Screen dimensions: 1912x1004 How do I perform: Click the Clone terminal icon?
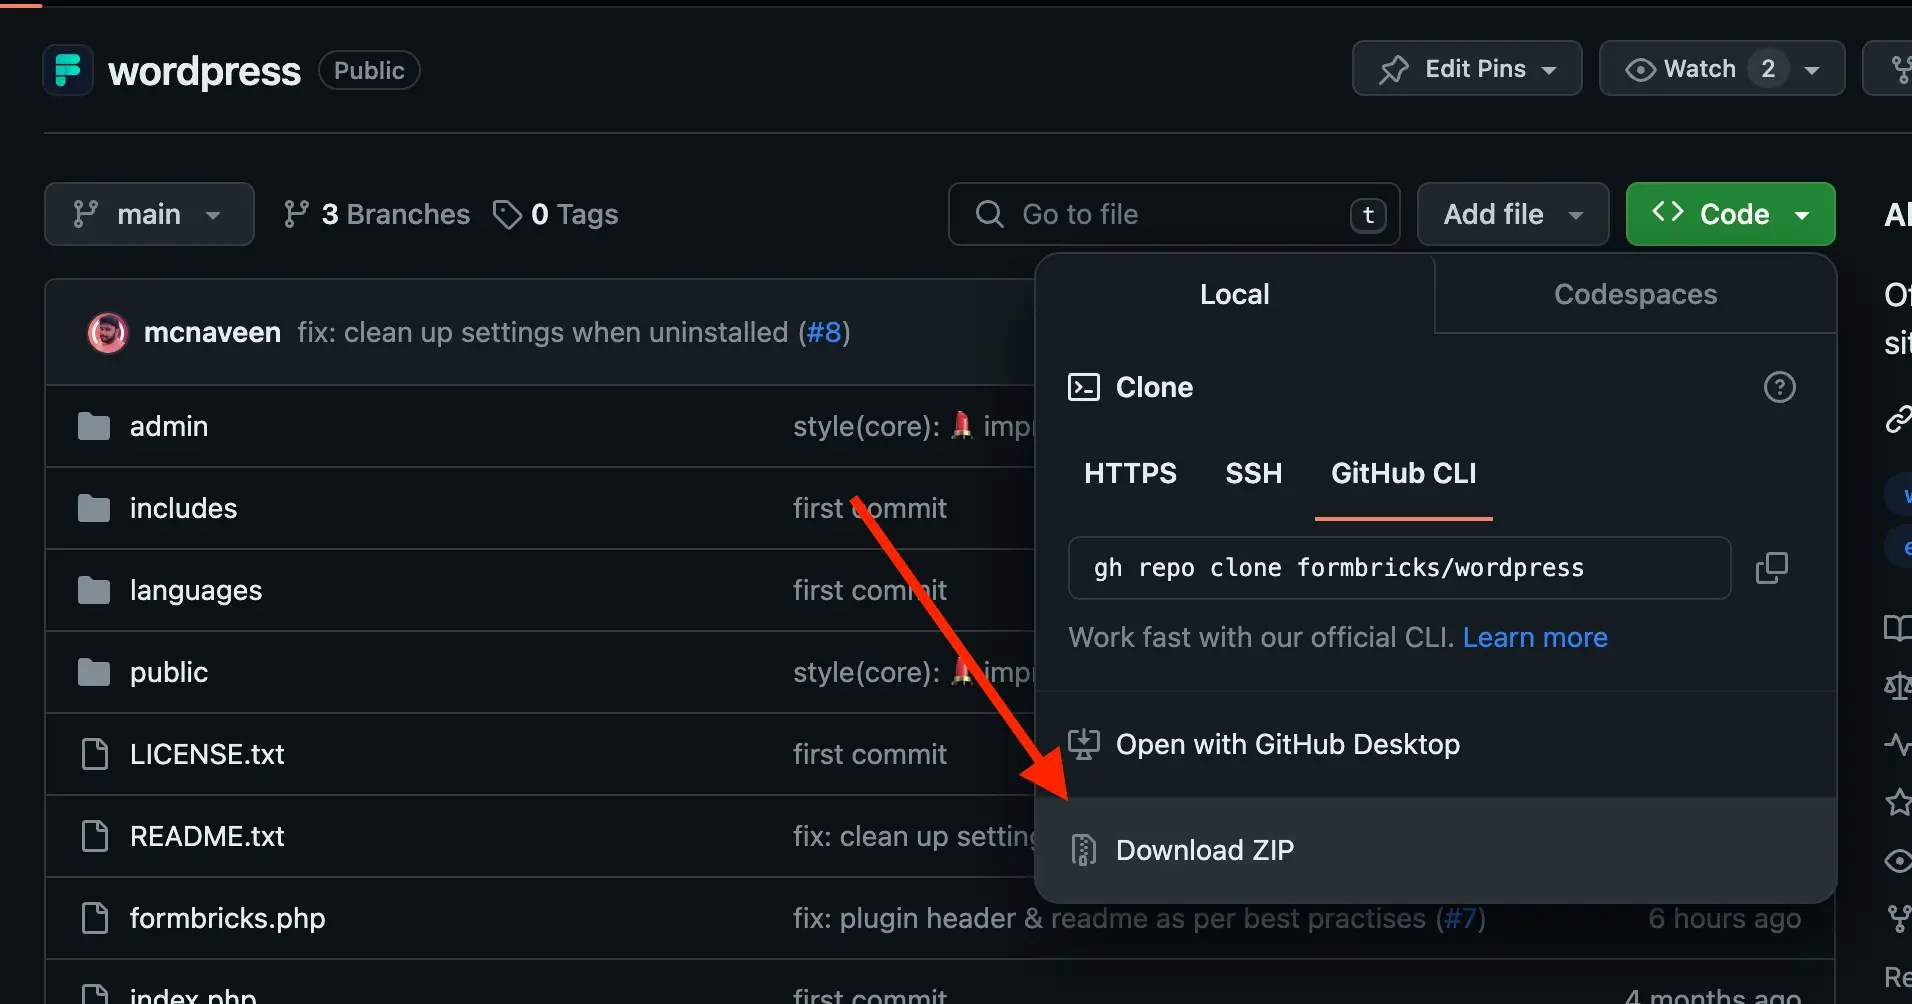tap(1084, 387)
